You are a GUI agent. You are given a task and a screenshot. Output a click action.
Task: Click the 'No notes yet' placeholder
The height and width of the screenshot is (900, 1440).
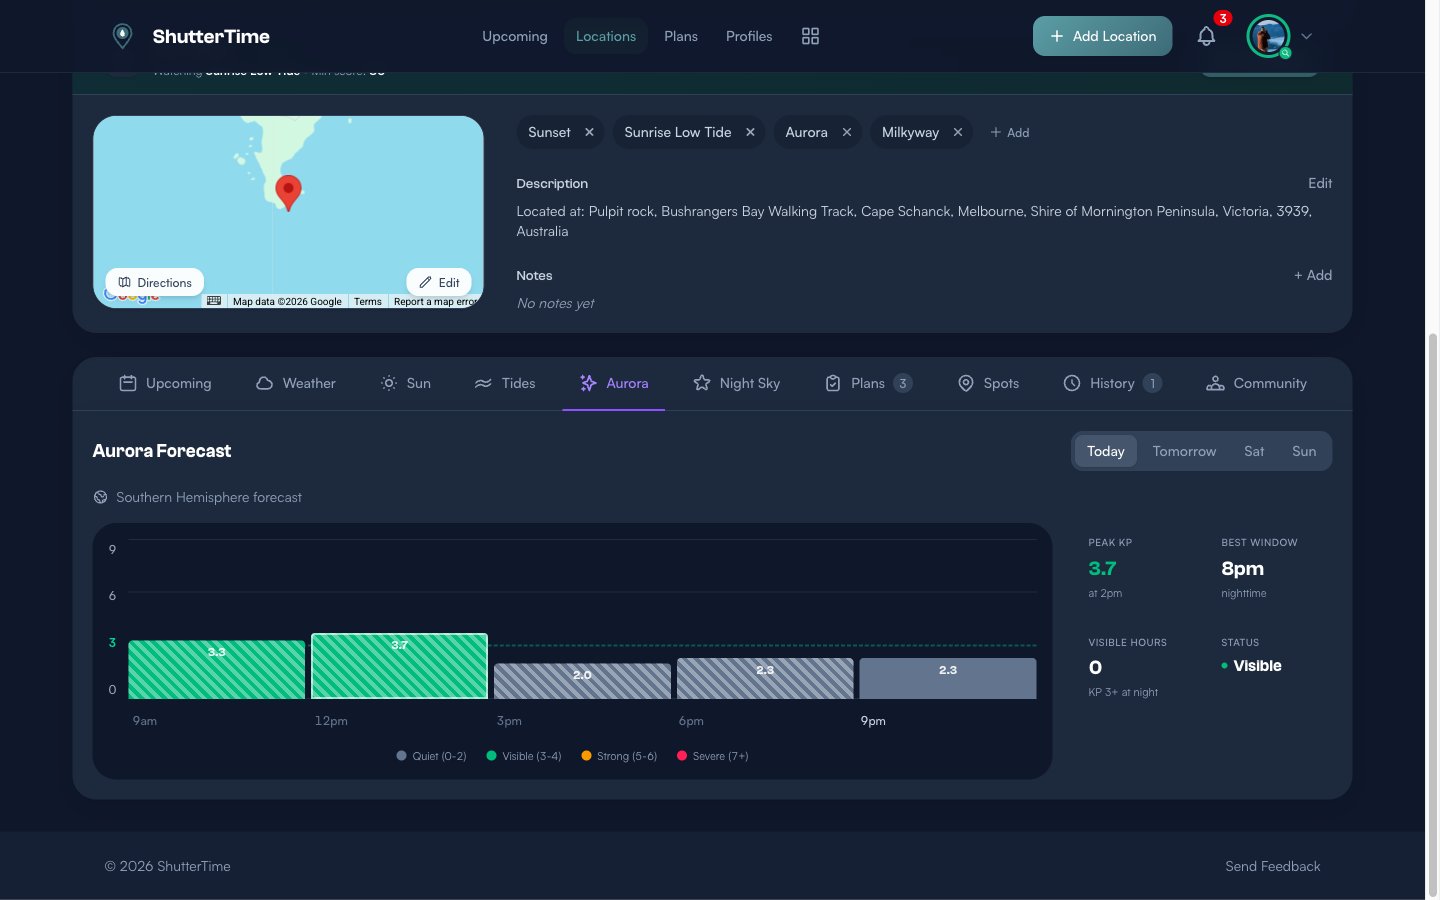555,303
